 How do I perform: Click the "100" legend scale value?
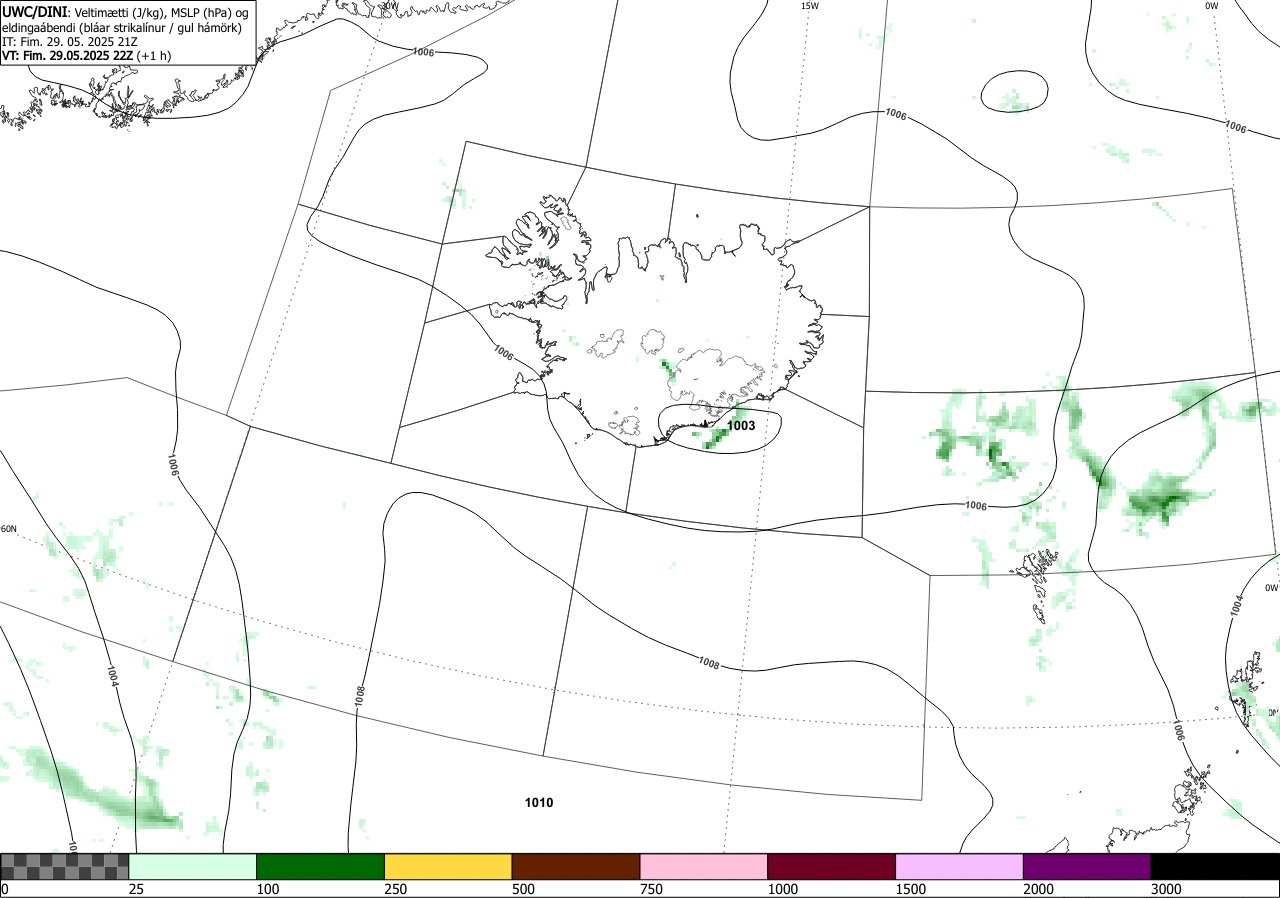(268, 889)
